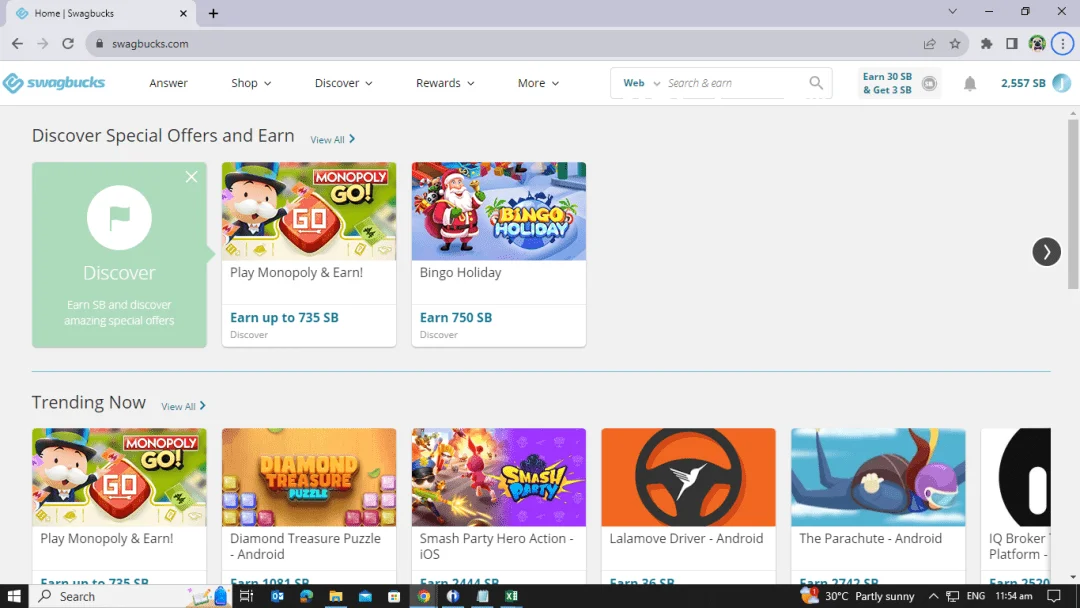Expand the Rewards dropdown
Screen dimensions: 1080x608
[445, 83]
